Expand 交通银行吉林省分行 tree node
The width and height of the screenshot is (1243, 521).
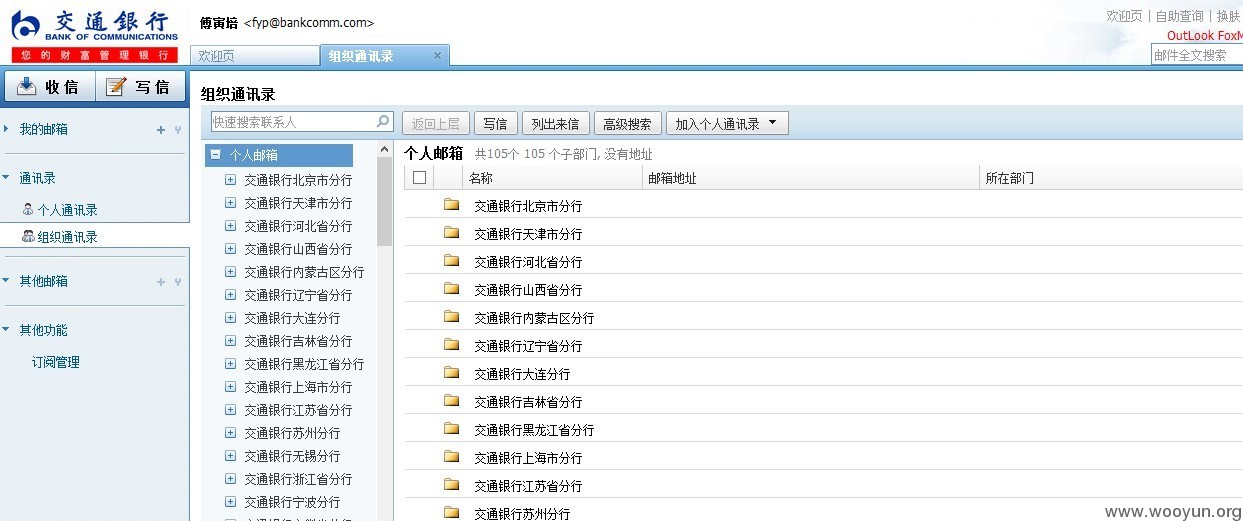pyautogui.click(x=230, y=341)
